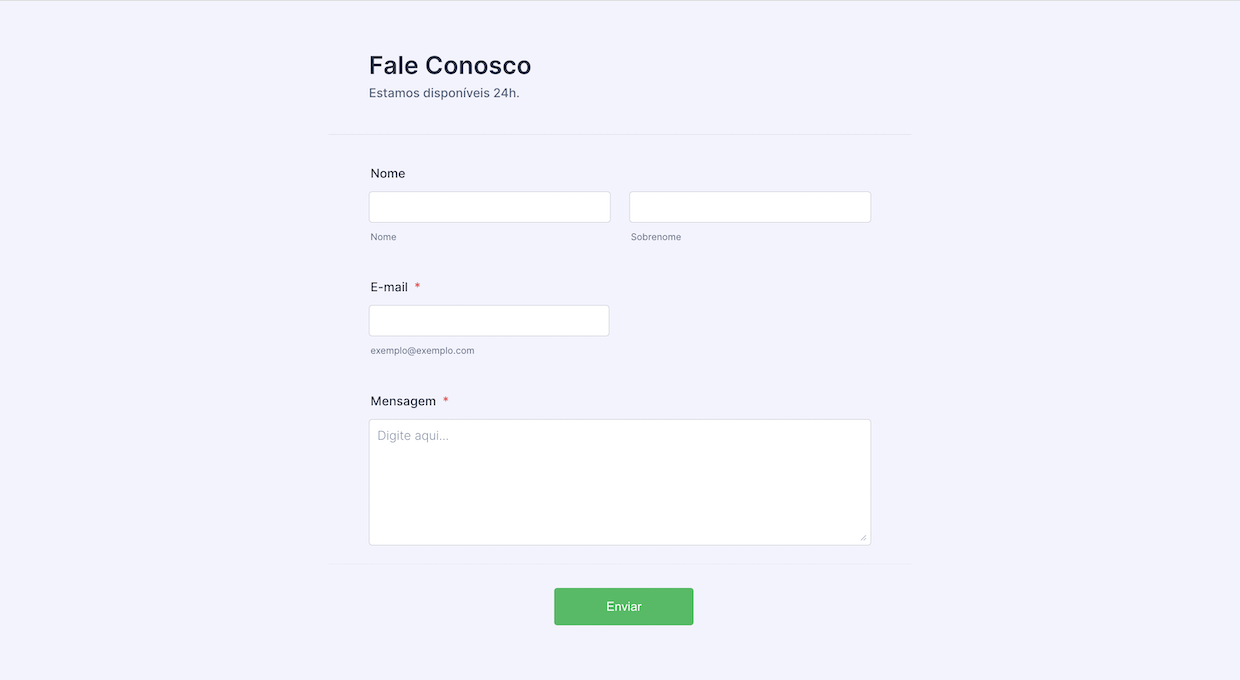Screen dimensions: 1240x680
Task: Focus the Sobrenome input field
Action: click(x=749, y=207)
